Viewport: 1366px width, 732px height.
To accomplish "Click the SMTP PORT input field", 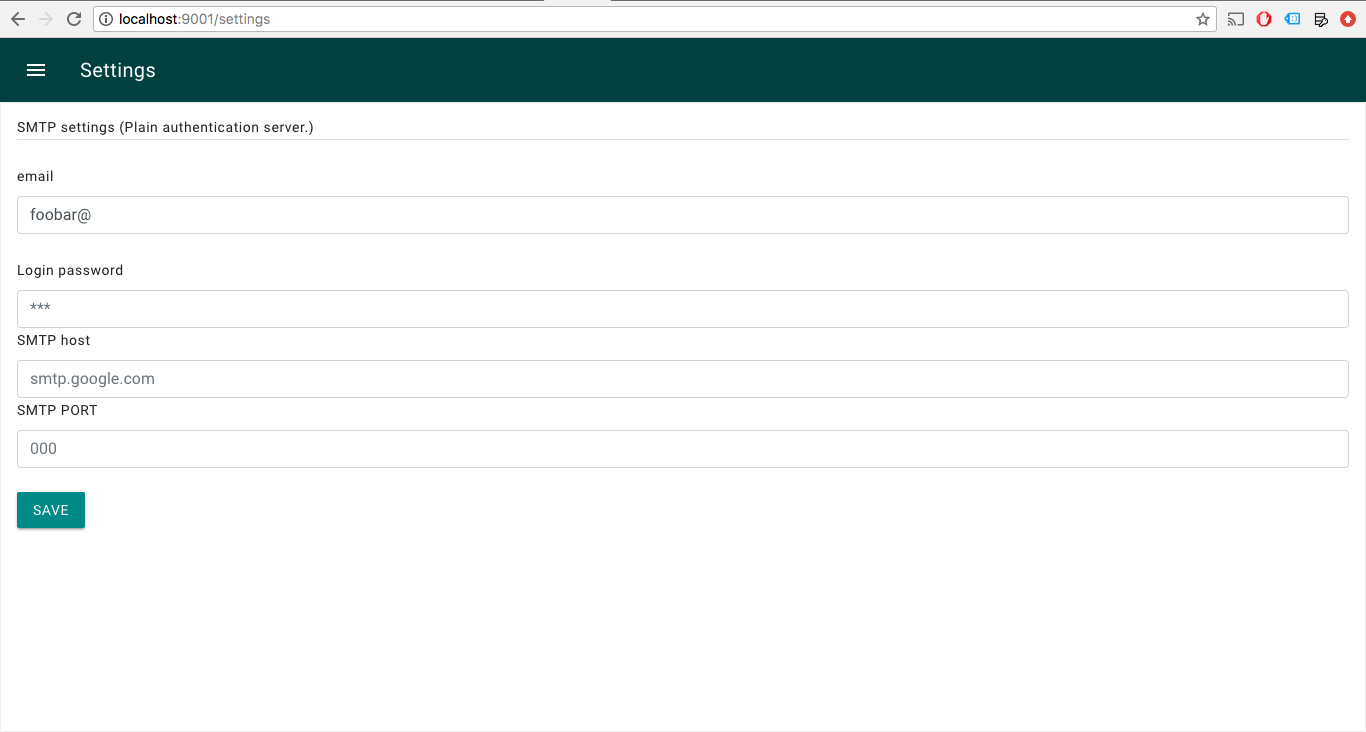I will click(x=683, y=449).
